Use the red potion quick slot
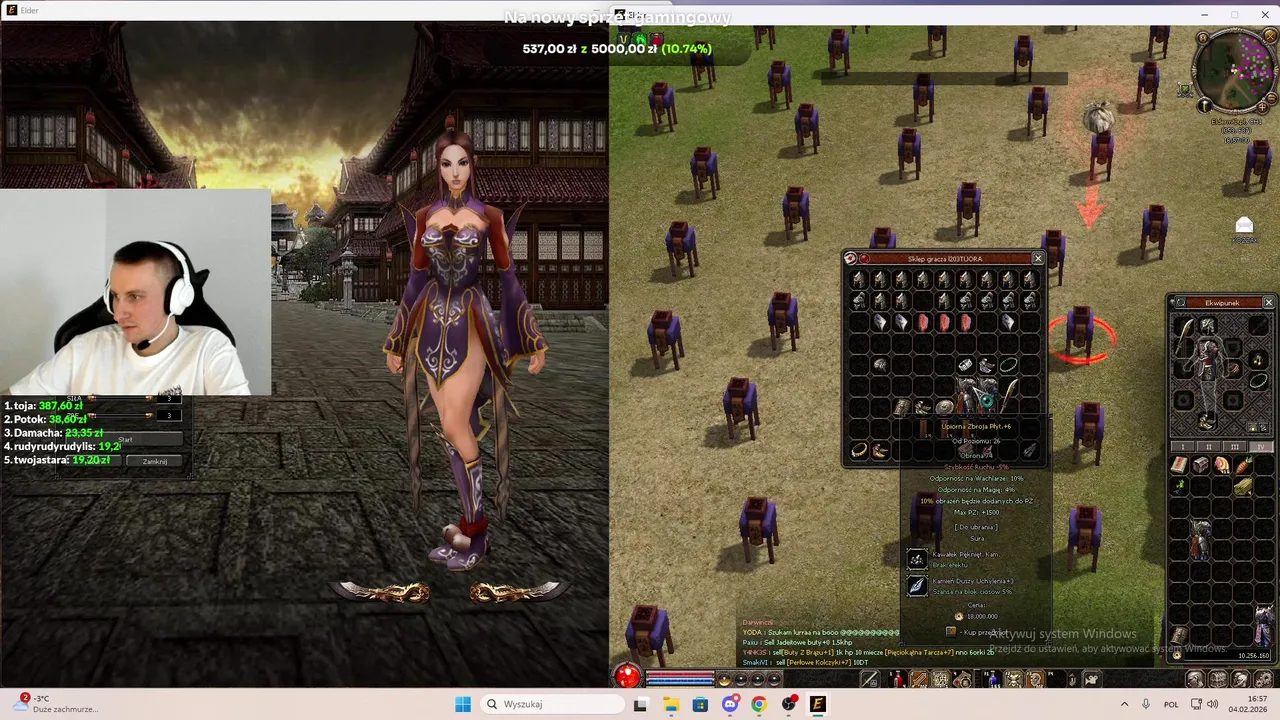 tap(896, 680)
